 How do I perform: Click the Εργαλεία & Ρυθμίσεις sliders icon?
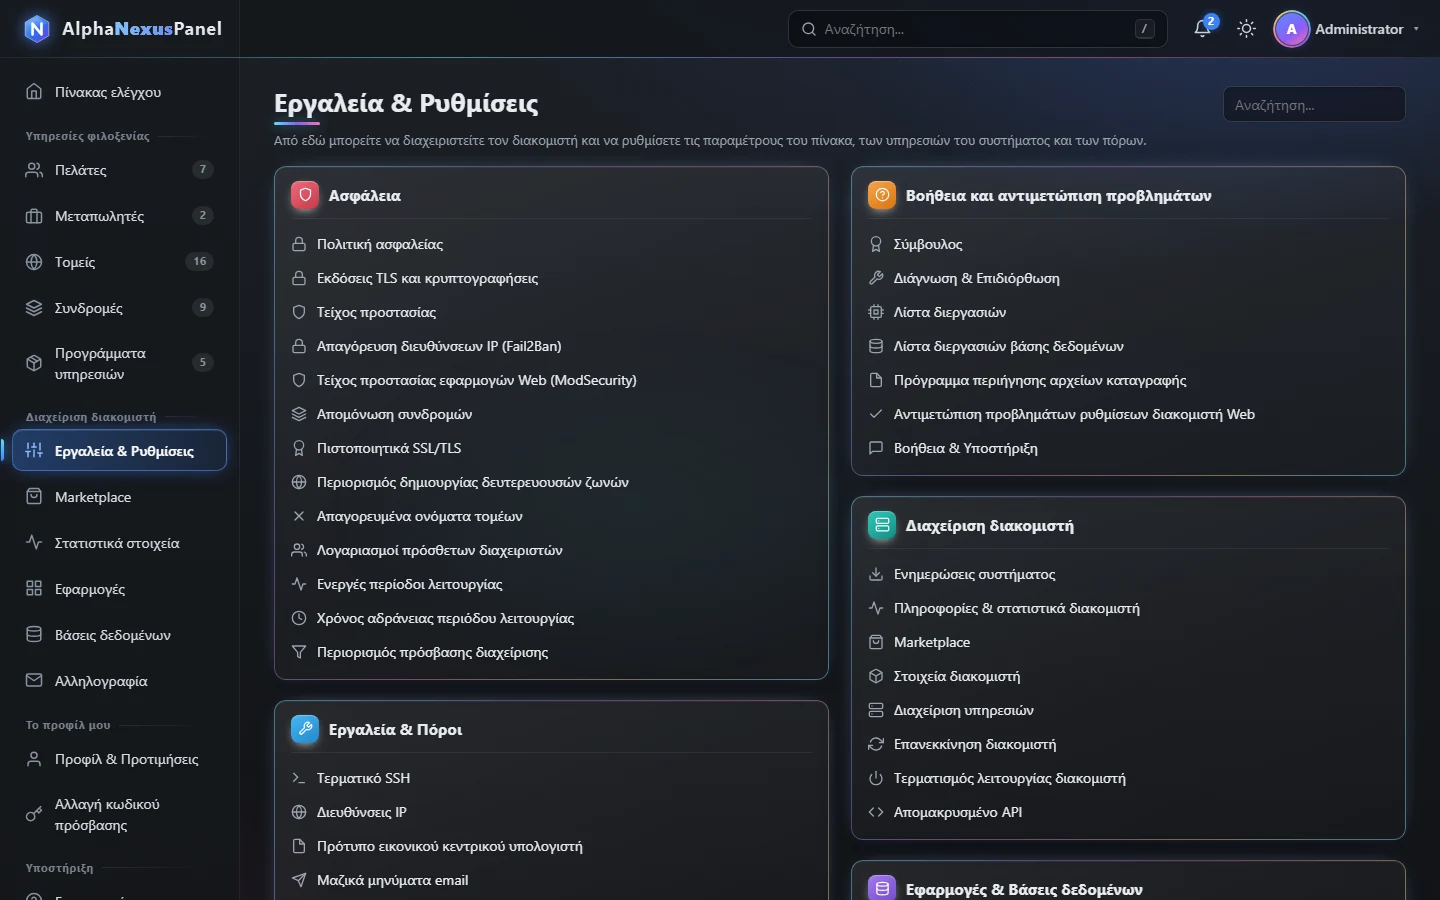click(34, 451)
